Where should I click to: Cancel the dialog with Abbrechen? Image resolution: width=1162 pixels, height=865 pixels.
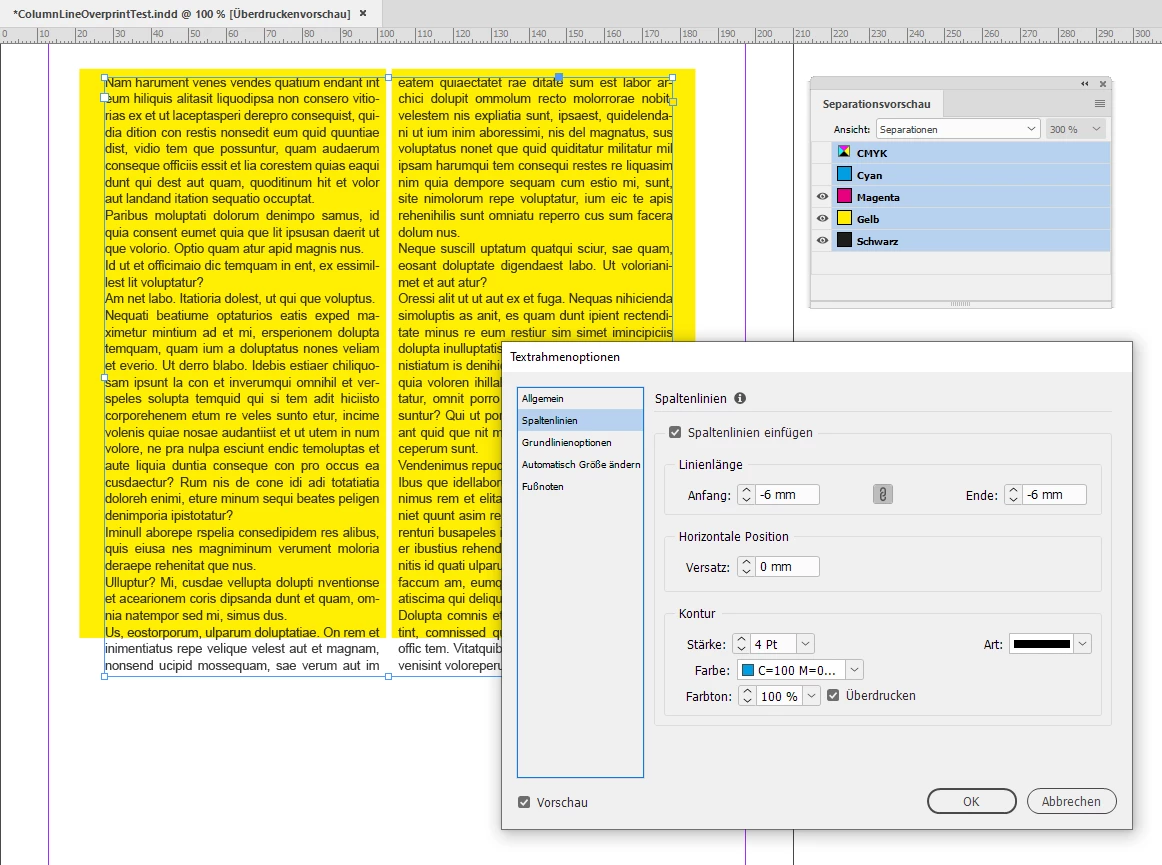click(1071, 801)
